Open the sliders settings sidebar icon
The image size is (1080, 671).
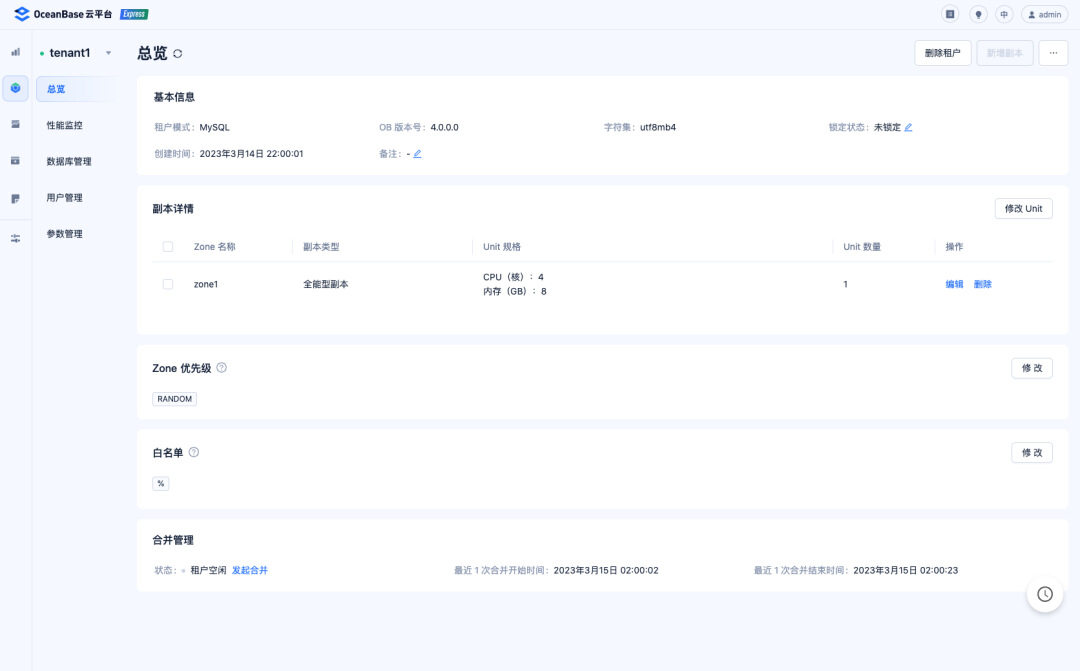click(x=15, y=238)
